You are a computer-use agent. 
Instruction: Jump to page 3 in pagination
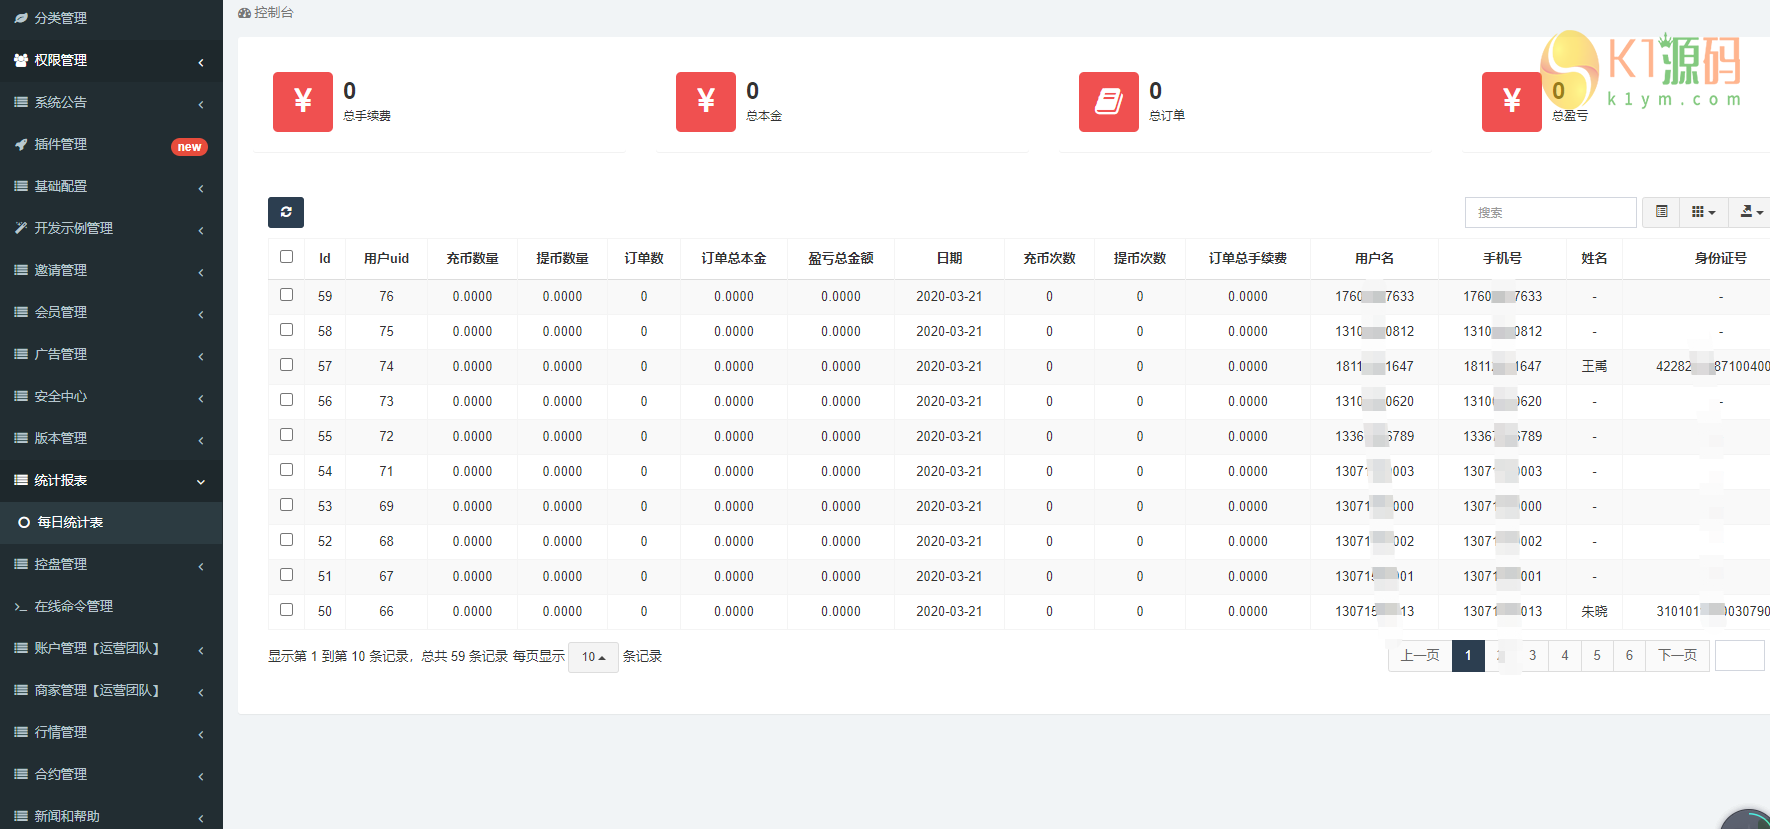pyautogui.click(x=1532, y=656)
